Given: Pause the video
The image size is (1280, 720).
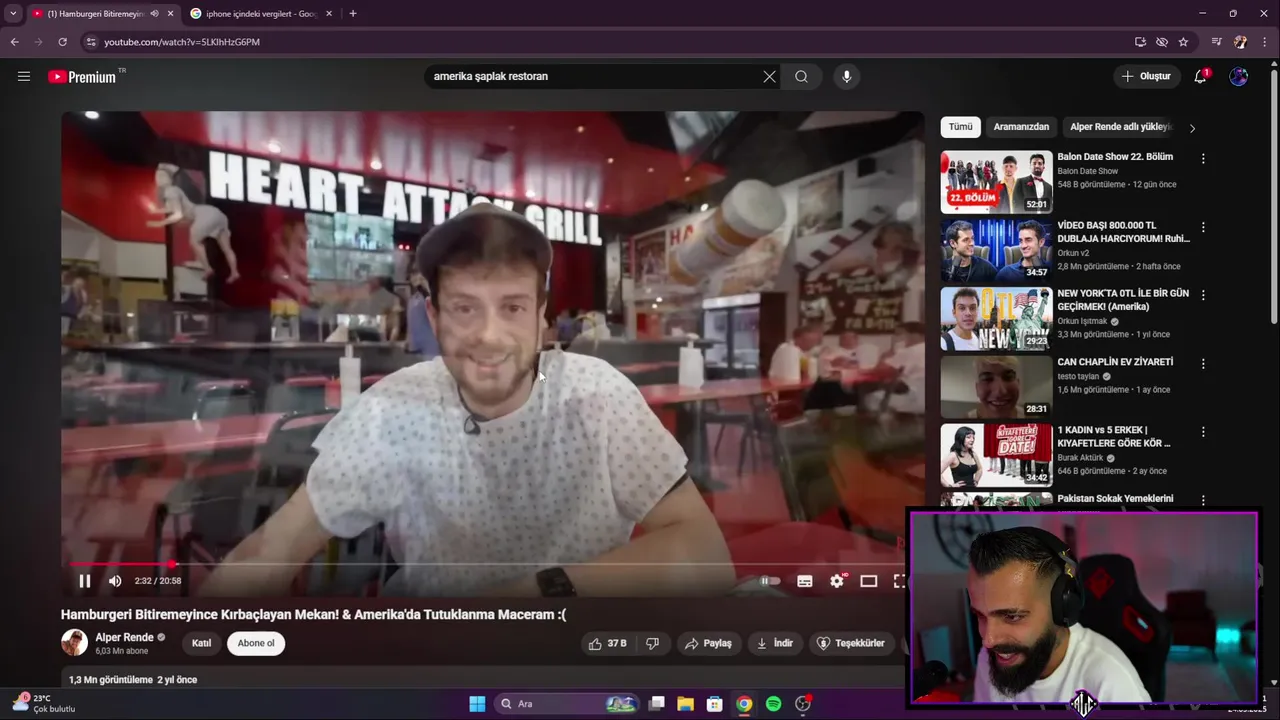Looking at the screenshot, I should (x=85, y=581).
